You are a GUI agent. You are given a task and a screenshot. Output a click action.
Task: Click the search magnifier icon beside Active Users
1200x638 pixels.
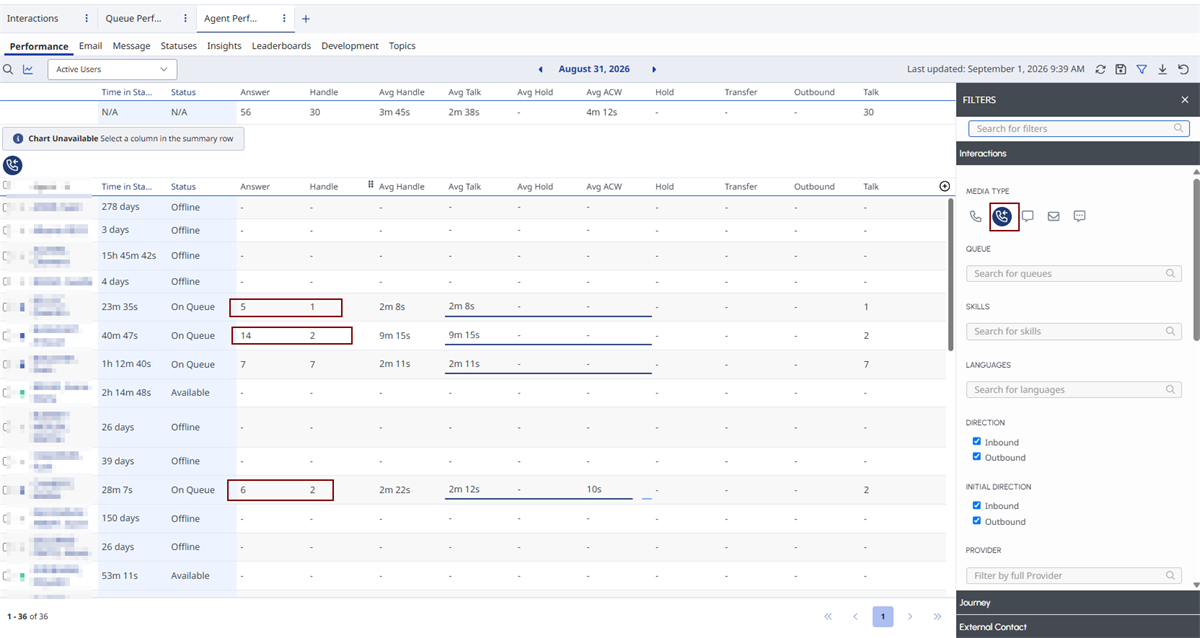[8, 70]
